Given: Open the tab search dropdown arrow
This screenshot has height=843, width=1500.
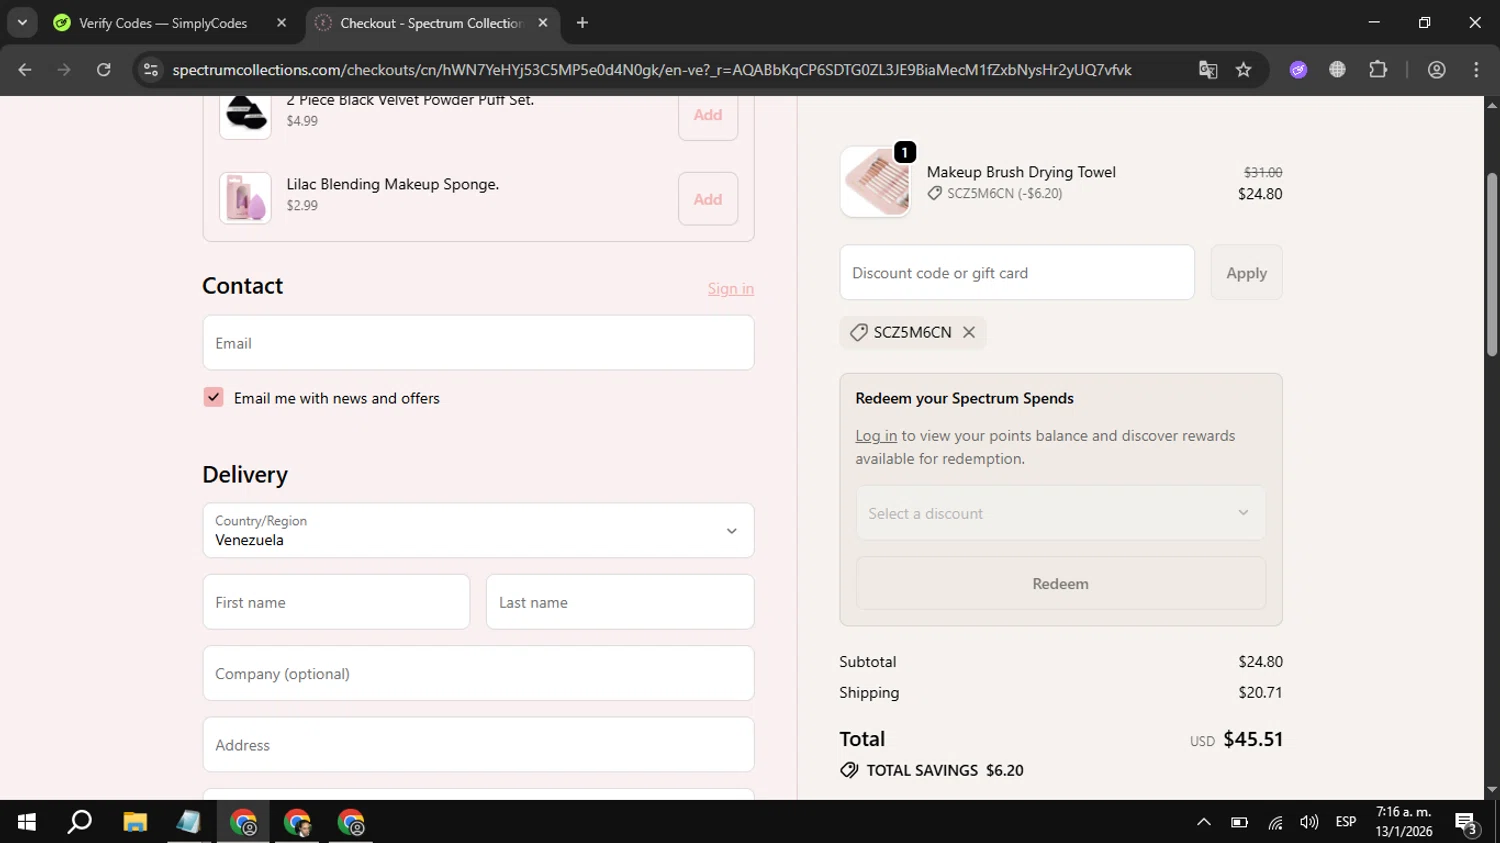Looking at the screenshot, I should tap(22, 22).
